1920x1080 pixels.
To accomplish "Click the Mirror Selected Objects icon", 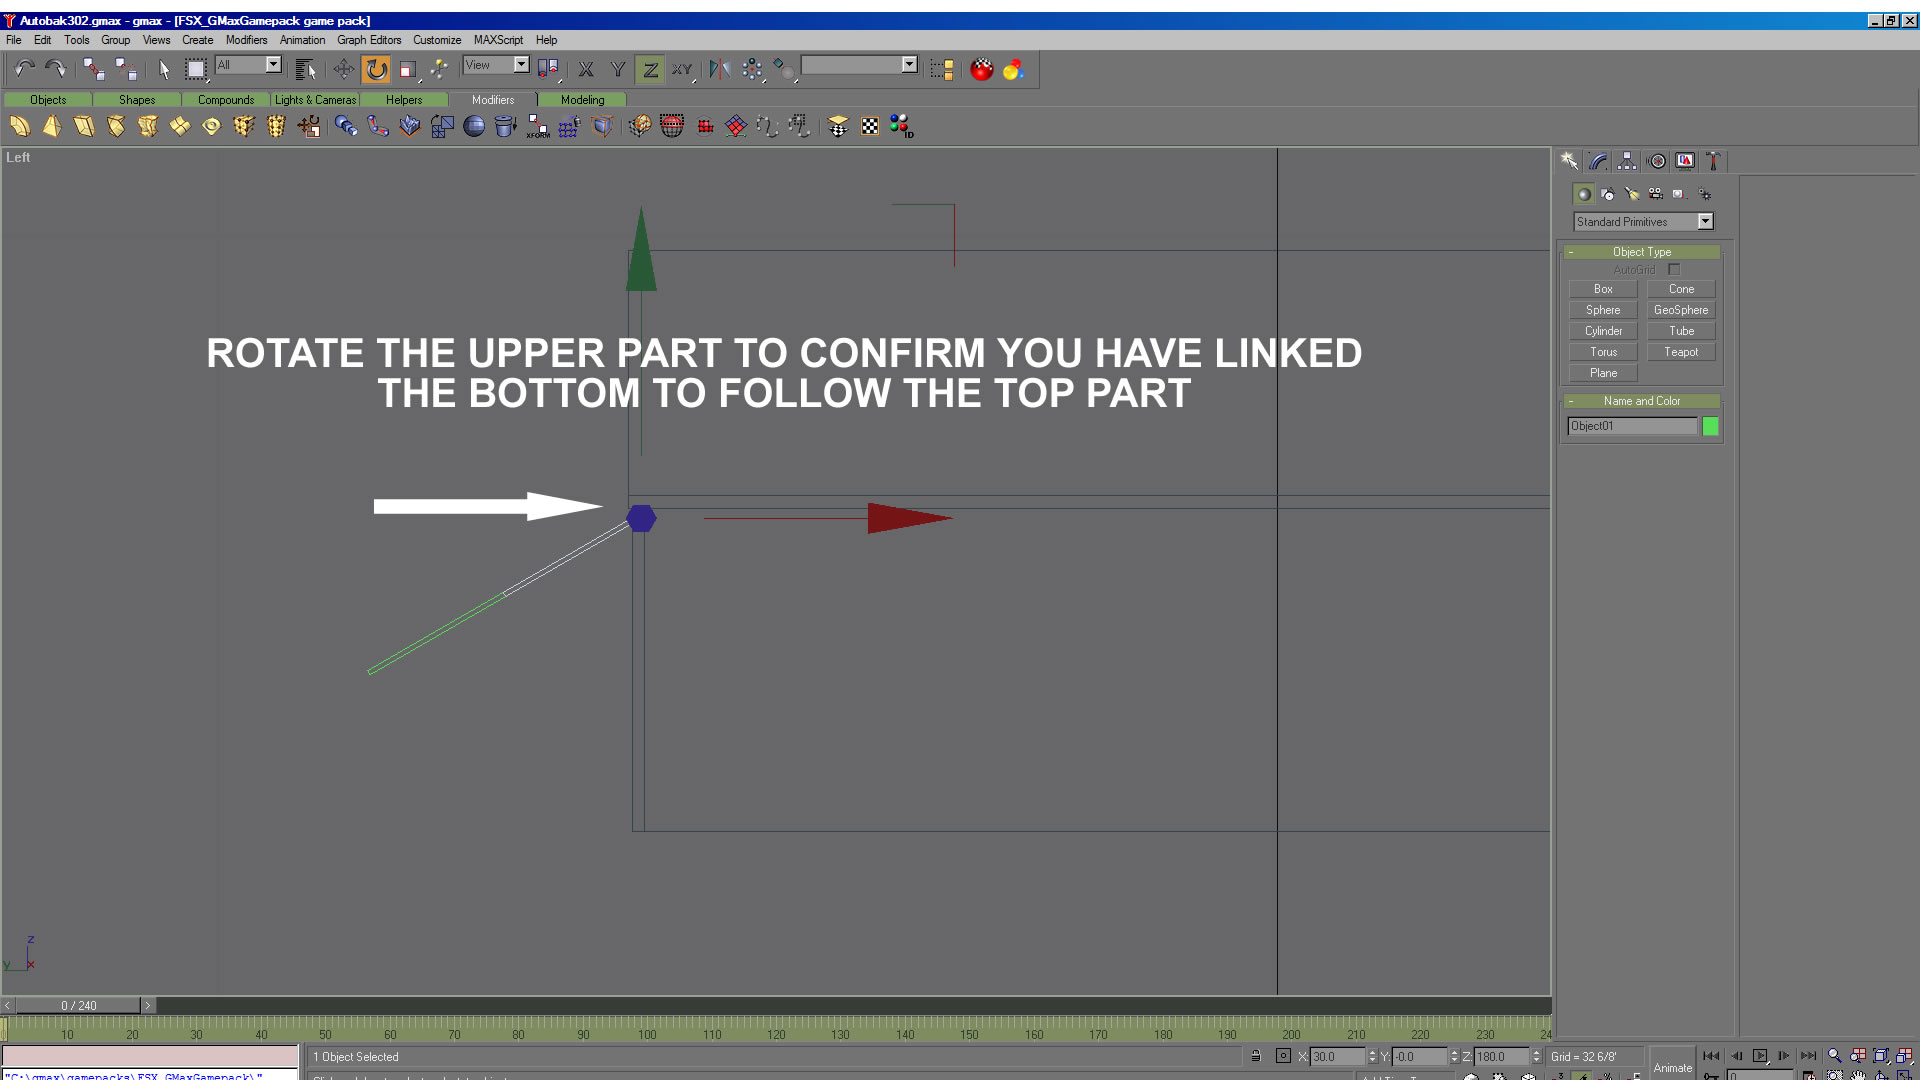I will [719, 69].
